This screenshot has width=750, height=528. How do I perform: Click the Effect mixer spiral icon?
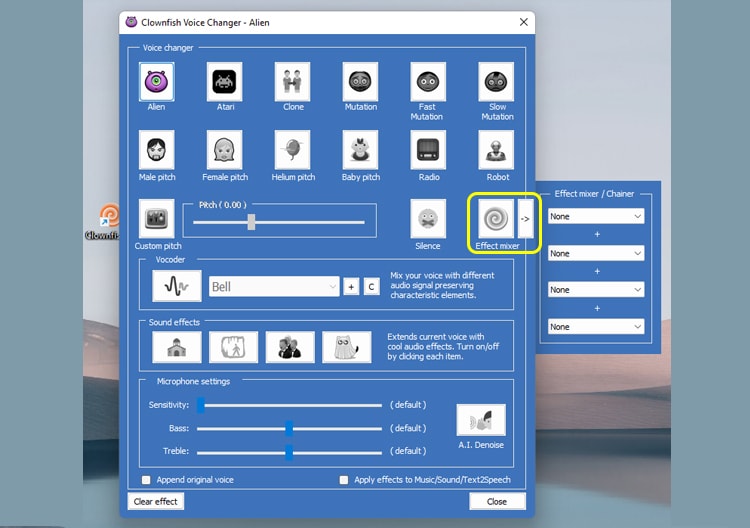point(496,219)
